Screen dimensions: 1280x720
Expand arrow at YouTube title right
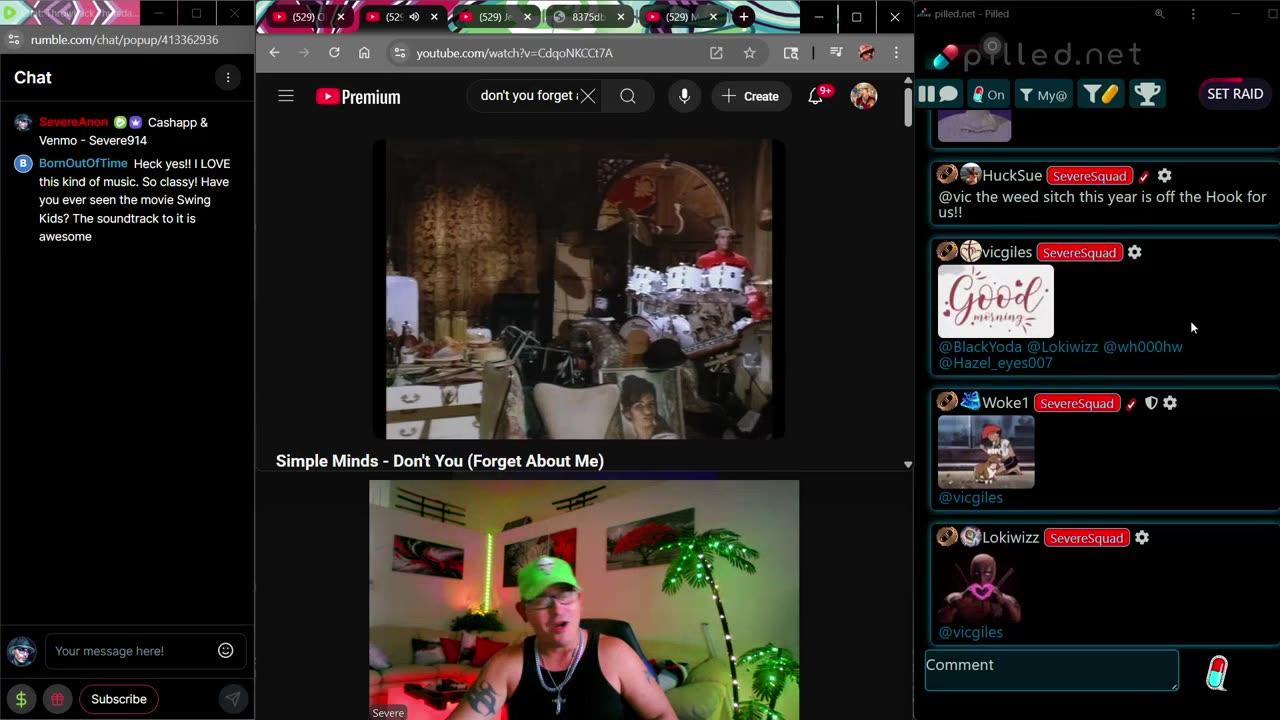click(907, 464)
